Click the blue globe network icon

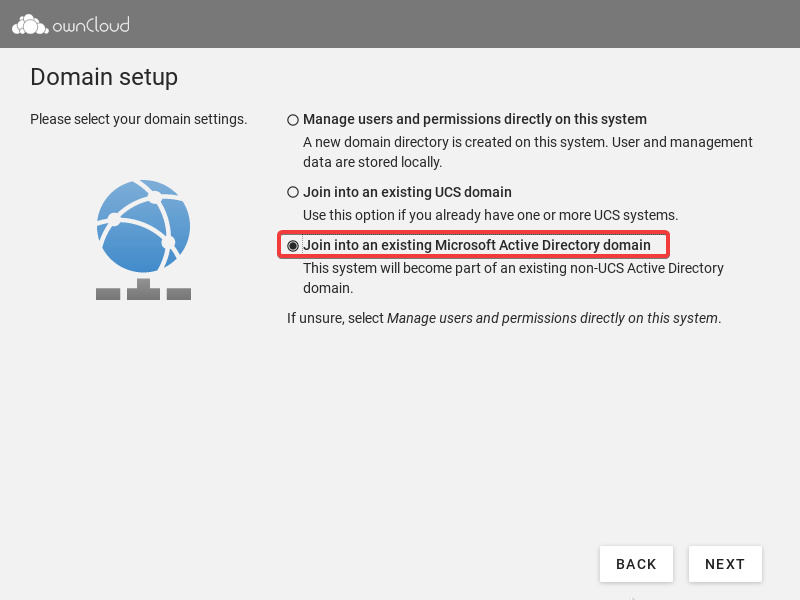143,226
